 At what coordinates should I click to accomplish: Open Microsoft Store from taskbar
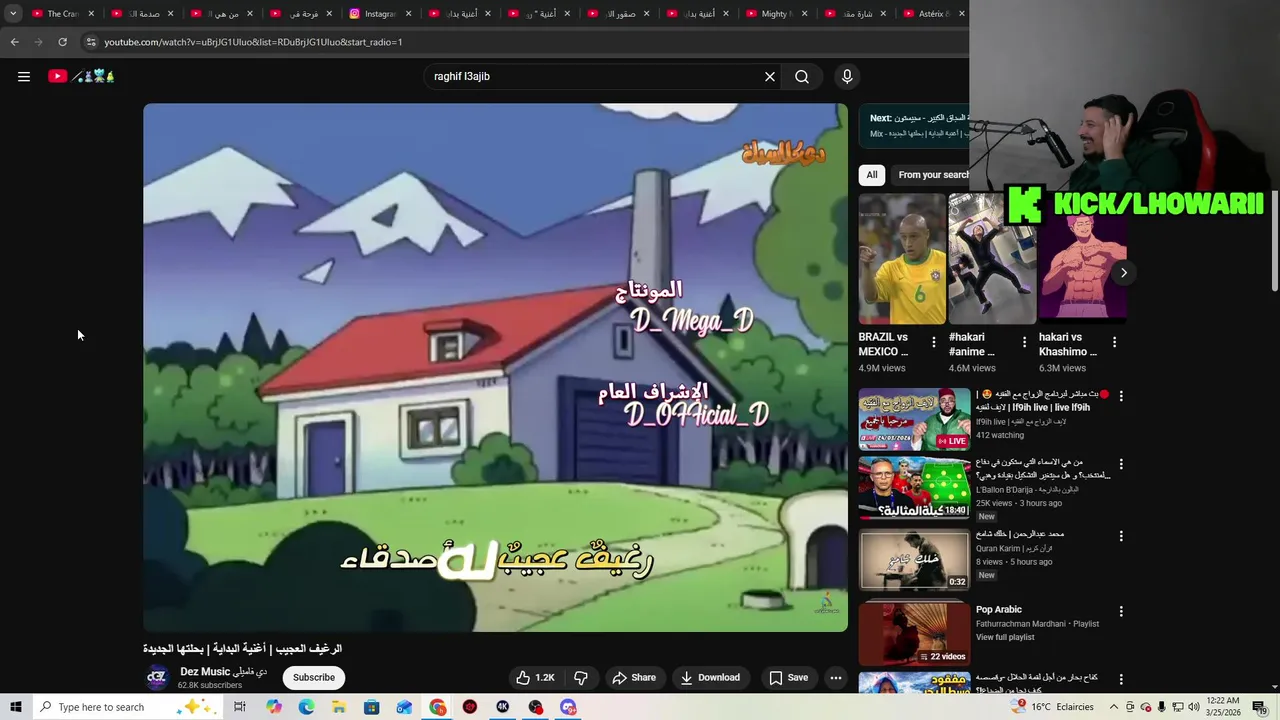tap(371, 707)
